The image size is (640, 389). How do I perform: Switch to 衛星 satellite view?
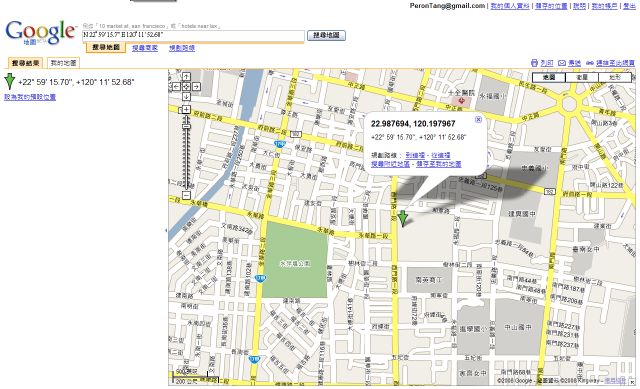coord(582,77)
